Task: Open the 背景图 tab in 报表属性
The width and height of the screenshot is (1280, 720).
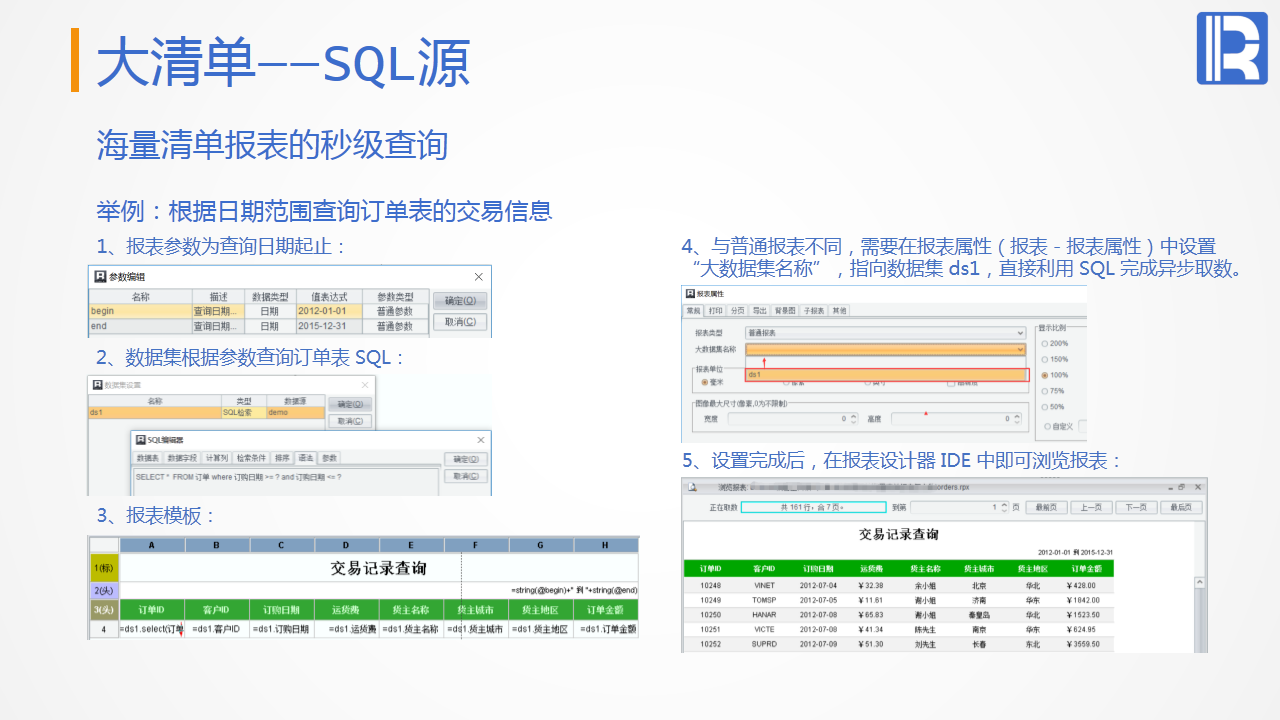Action: pyautogui.click(x=787, y=311)
